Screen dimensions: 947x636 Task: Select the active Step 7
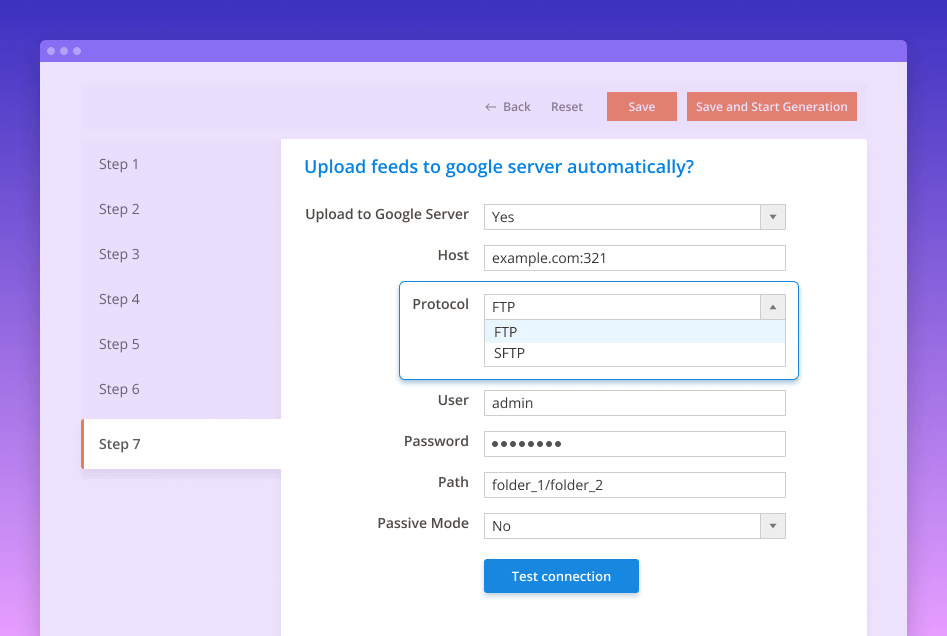120,444
